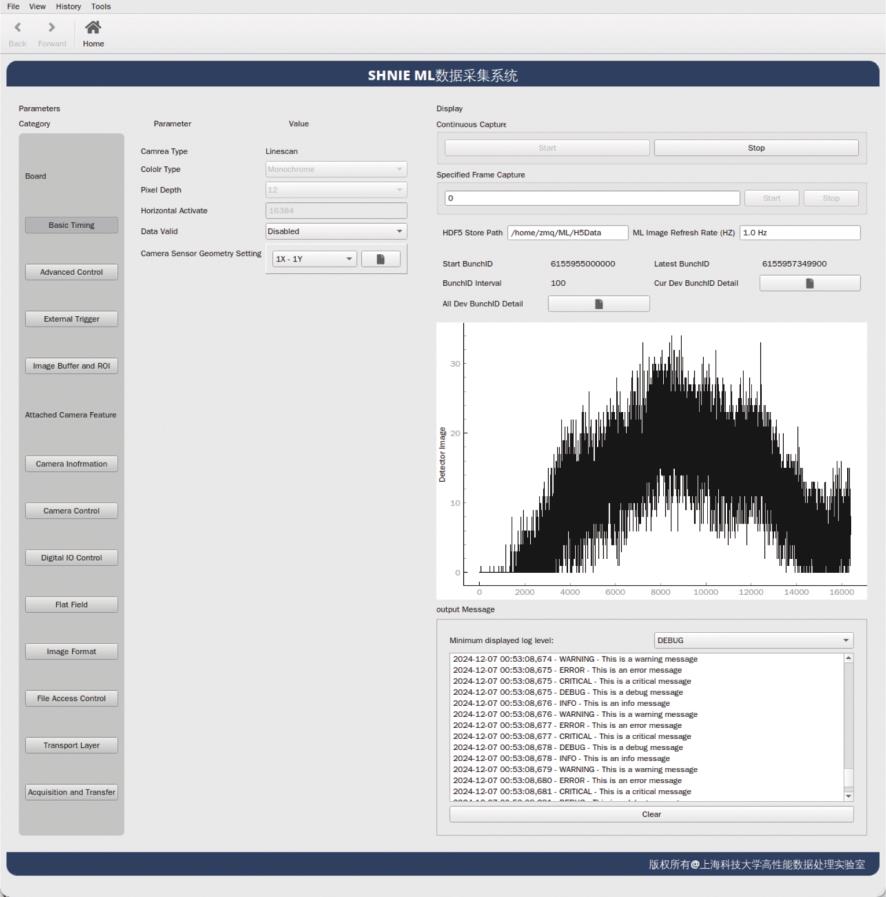Open minimum displayed log level dropdown
This screenshot has height=897, width=886.
pos(752,640)
